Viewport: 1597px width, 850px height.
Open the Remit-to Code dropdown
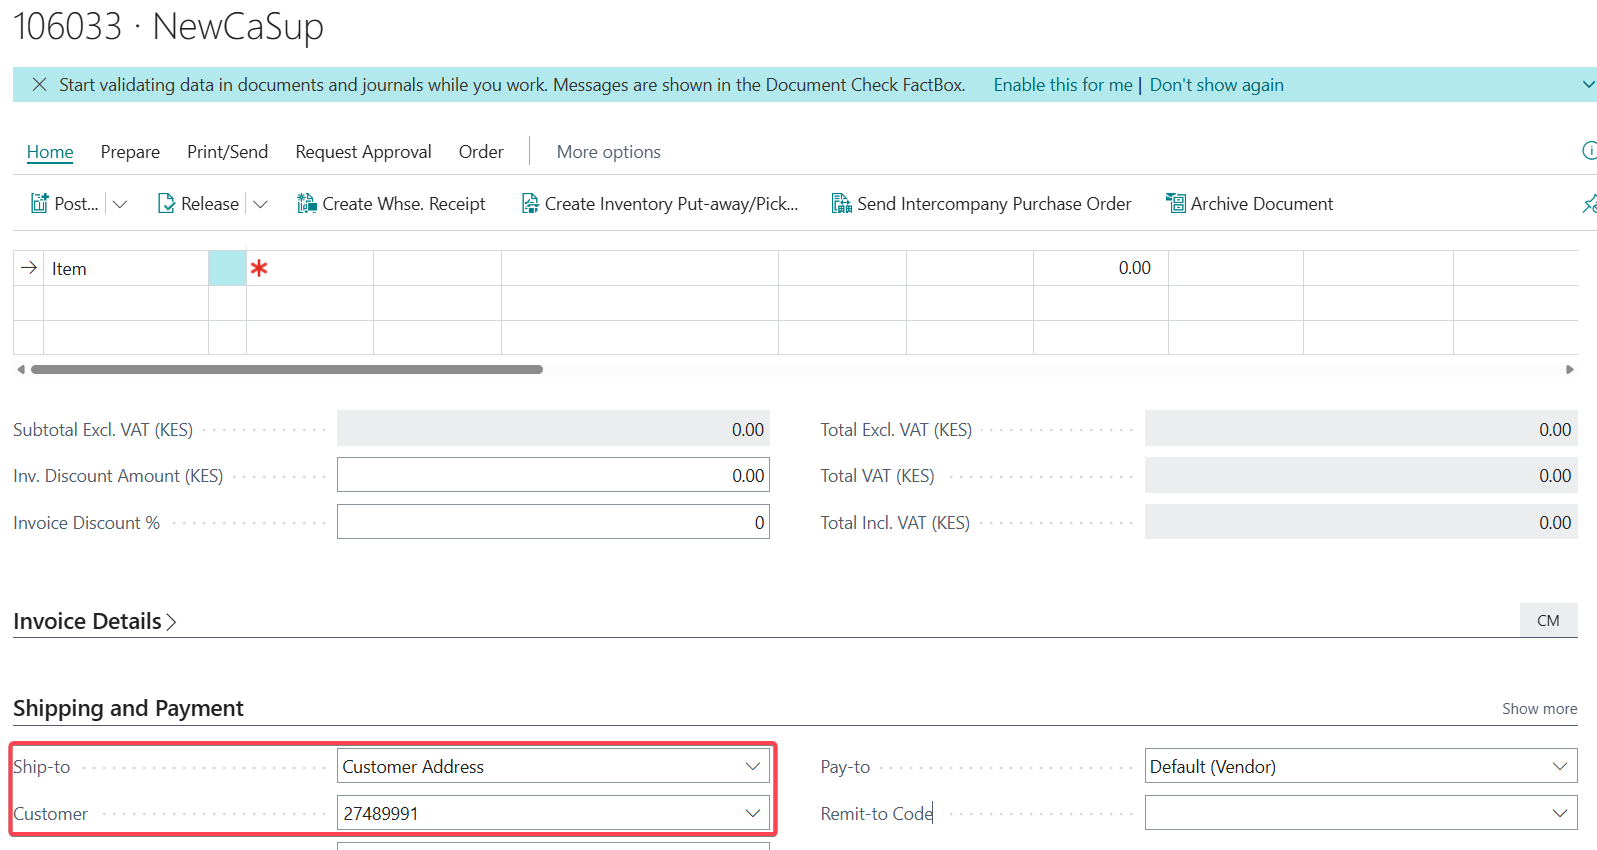(x=1559, y=813)
